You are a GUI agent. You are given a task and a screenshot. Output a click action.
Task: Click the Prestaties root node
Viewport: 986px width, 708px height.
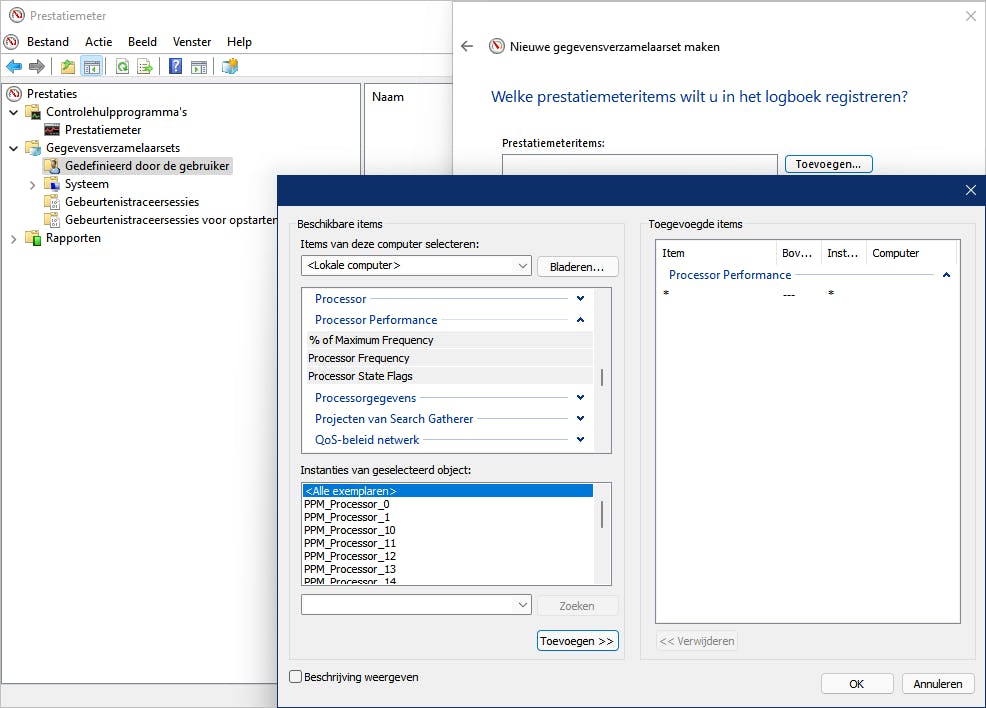[53, 93]
